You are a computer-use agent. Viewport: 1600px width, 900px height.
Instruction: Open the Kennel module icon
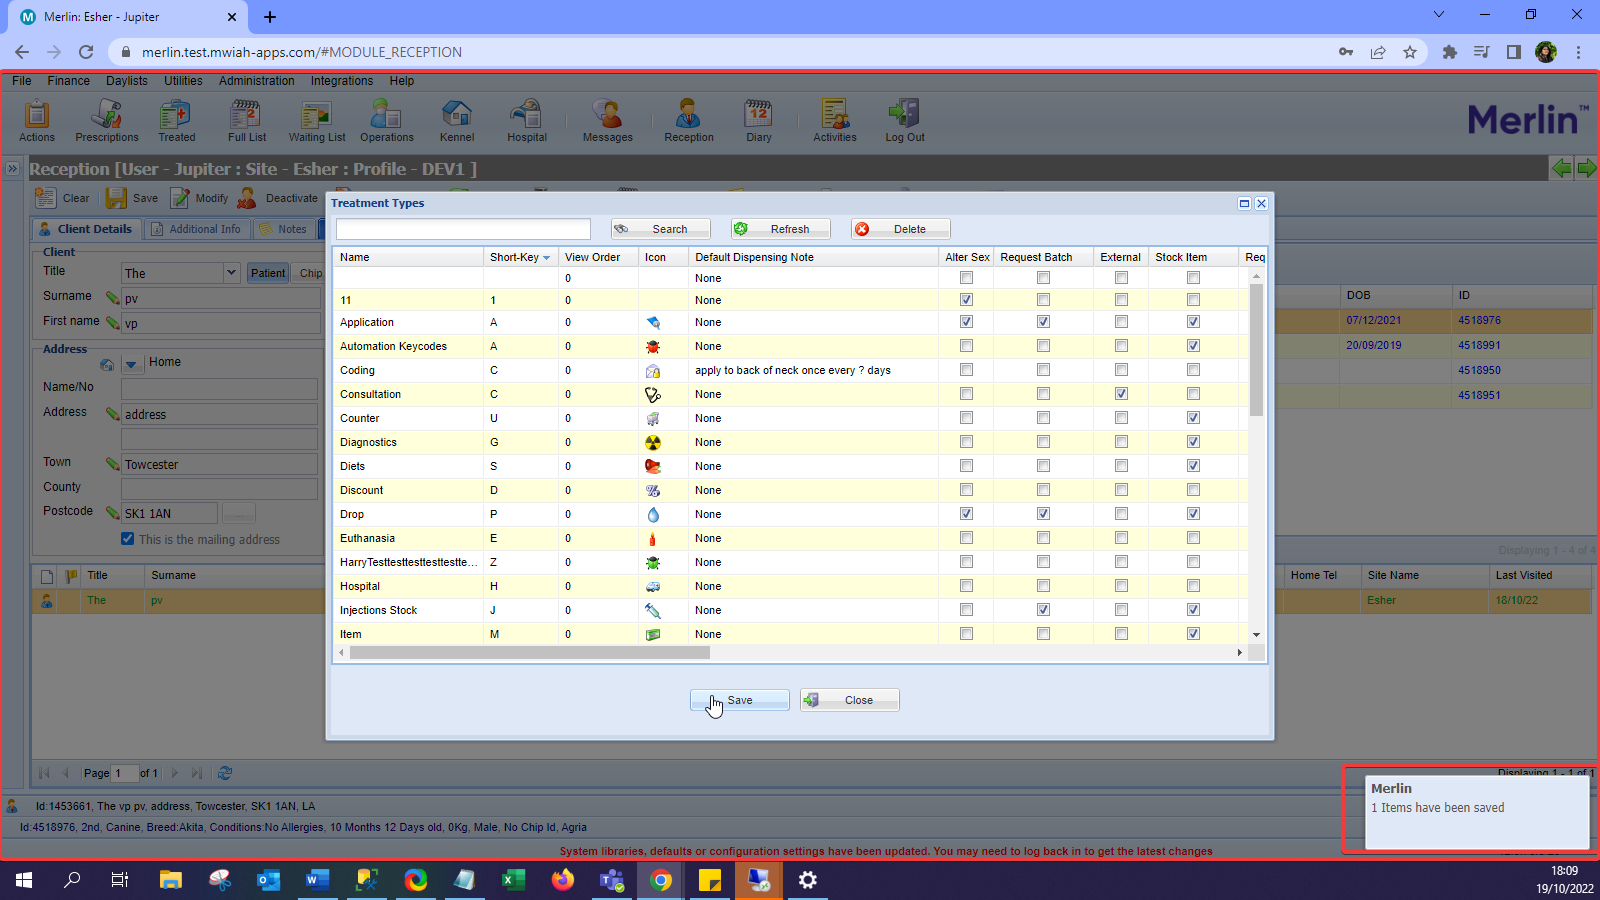tap(457, 120)
